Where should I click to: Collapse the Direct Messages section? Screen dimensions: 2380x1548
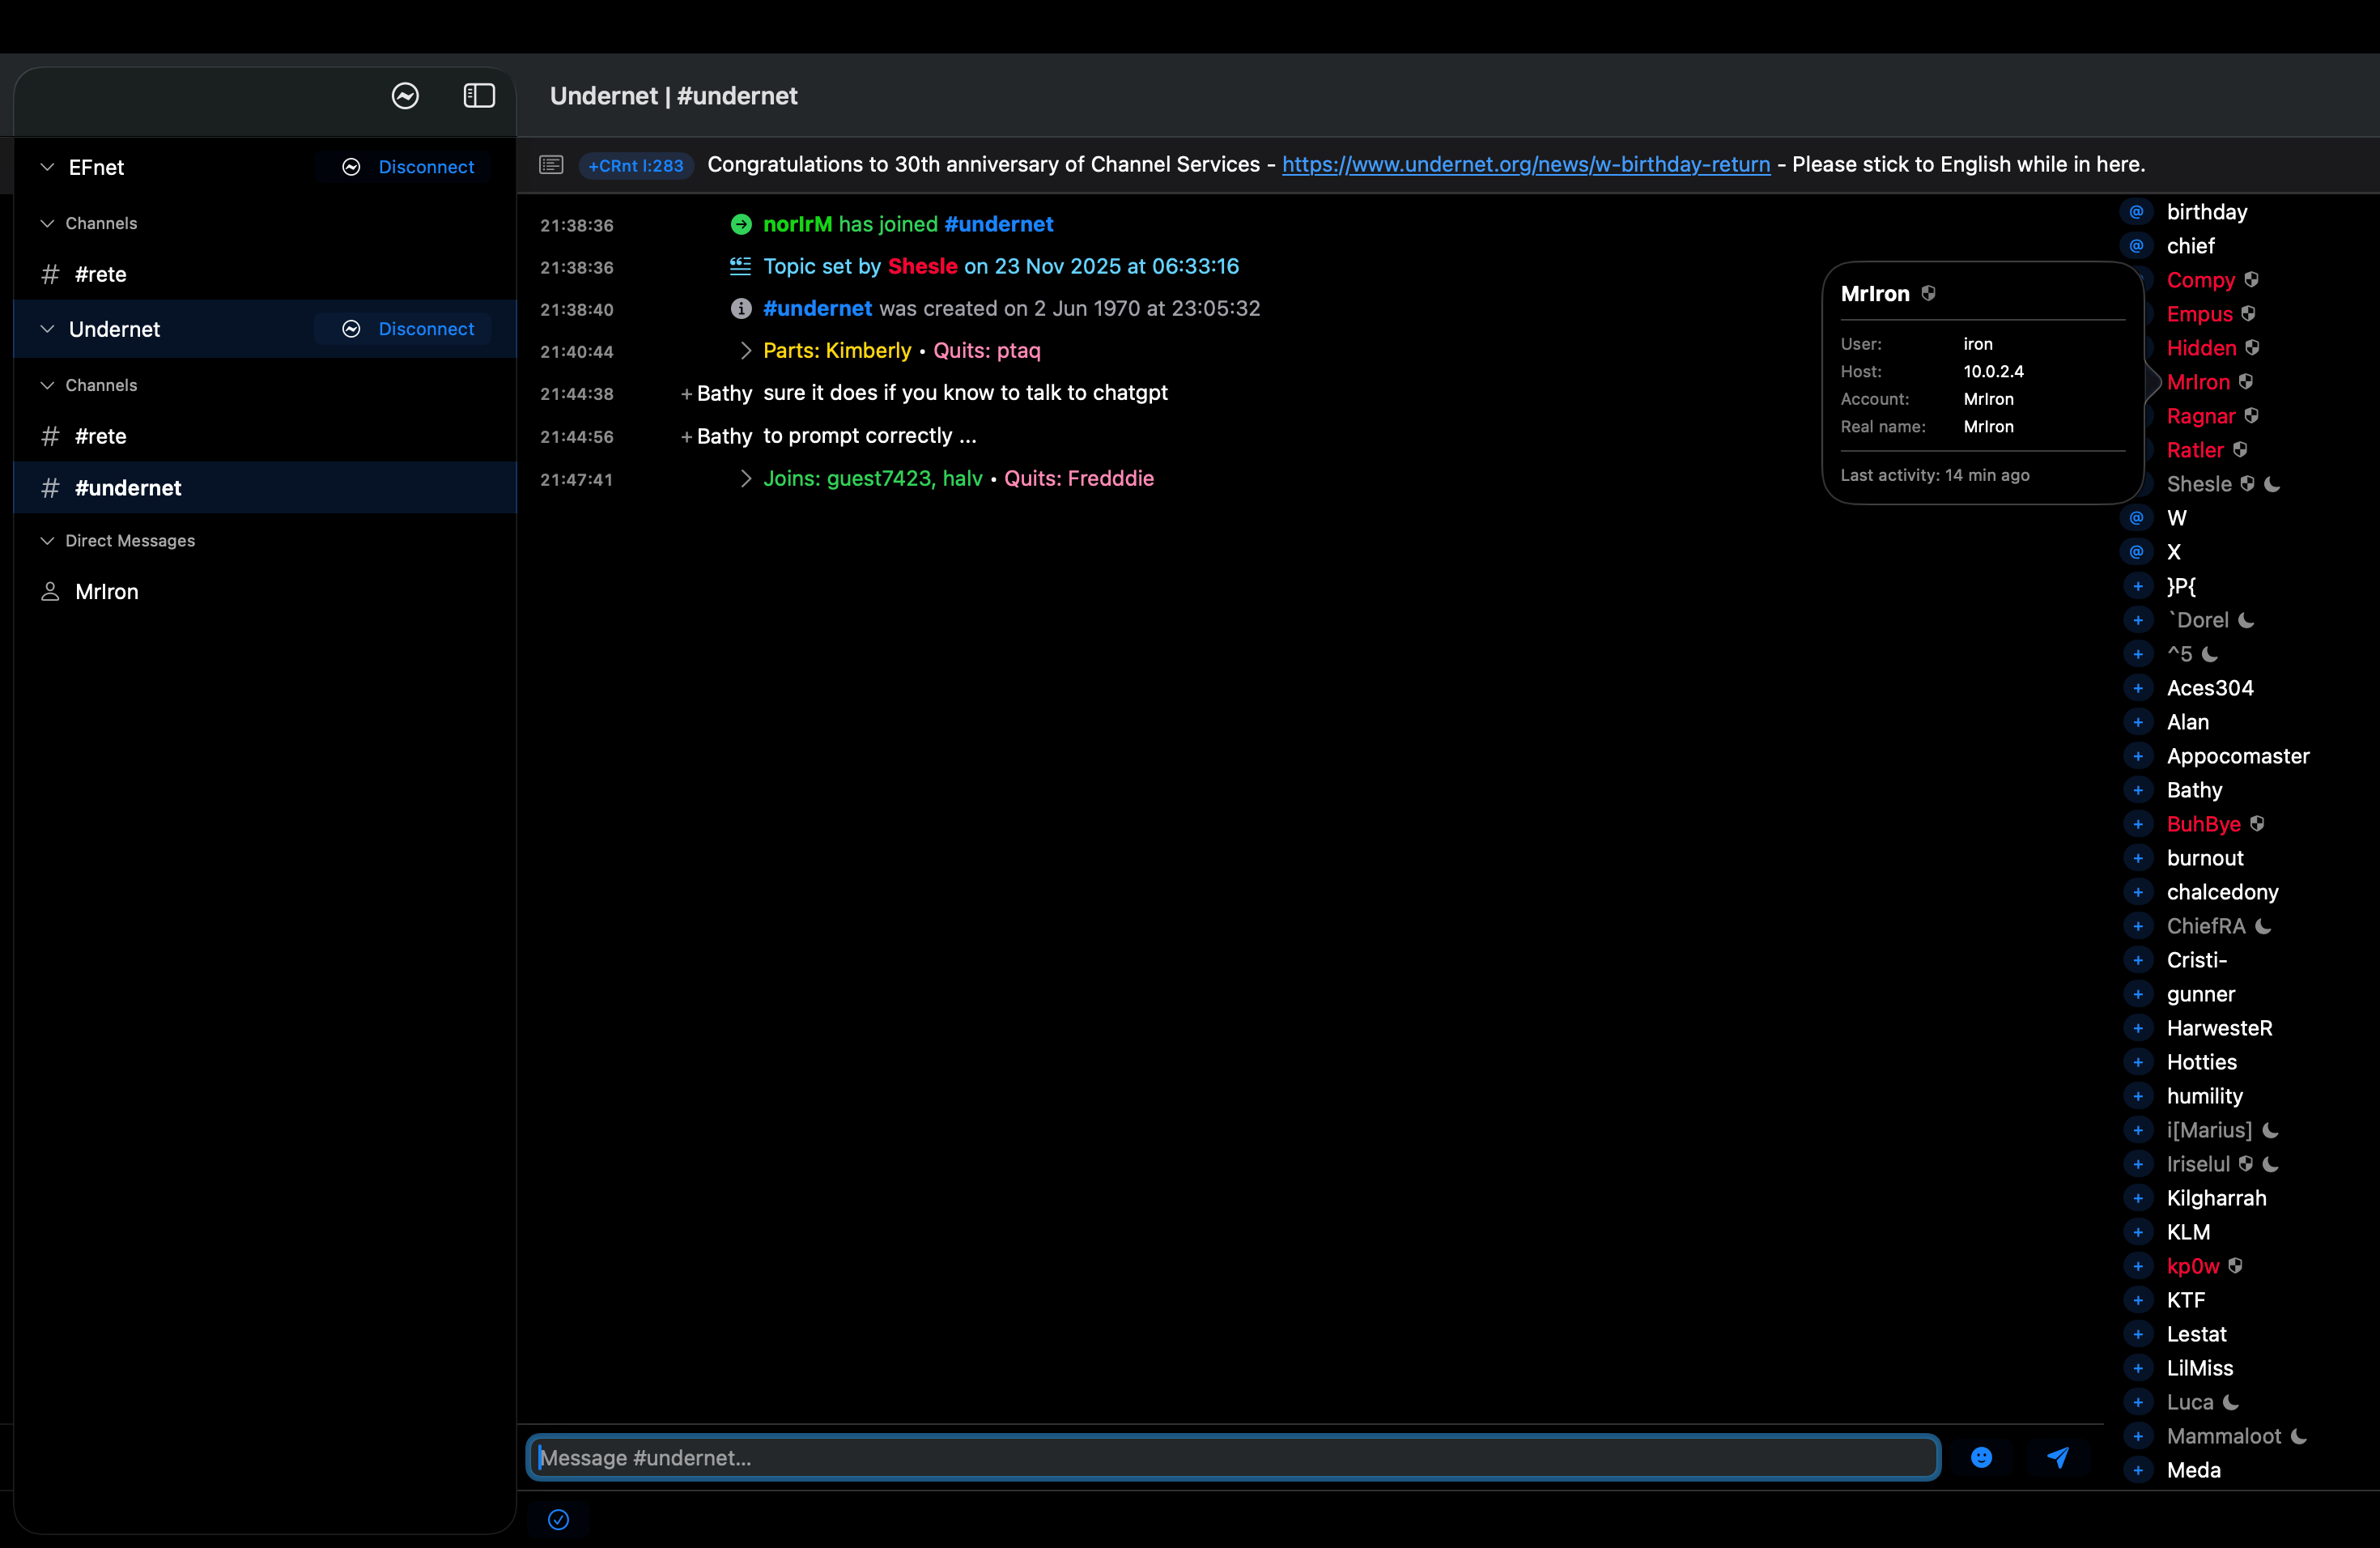coord(46,540)
